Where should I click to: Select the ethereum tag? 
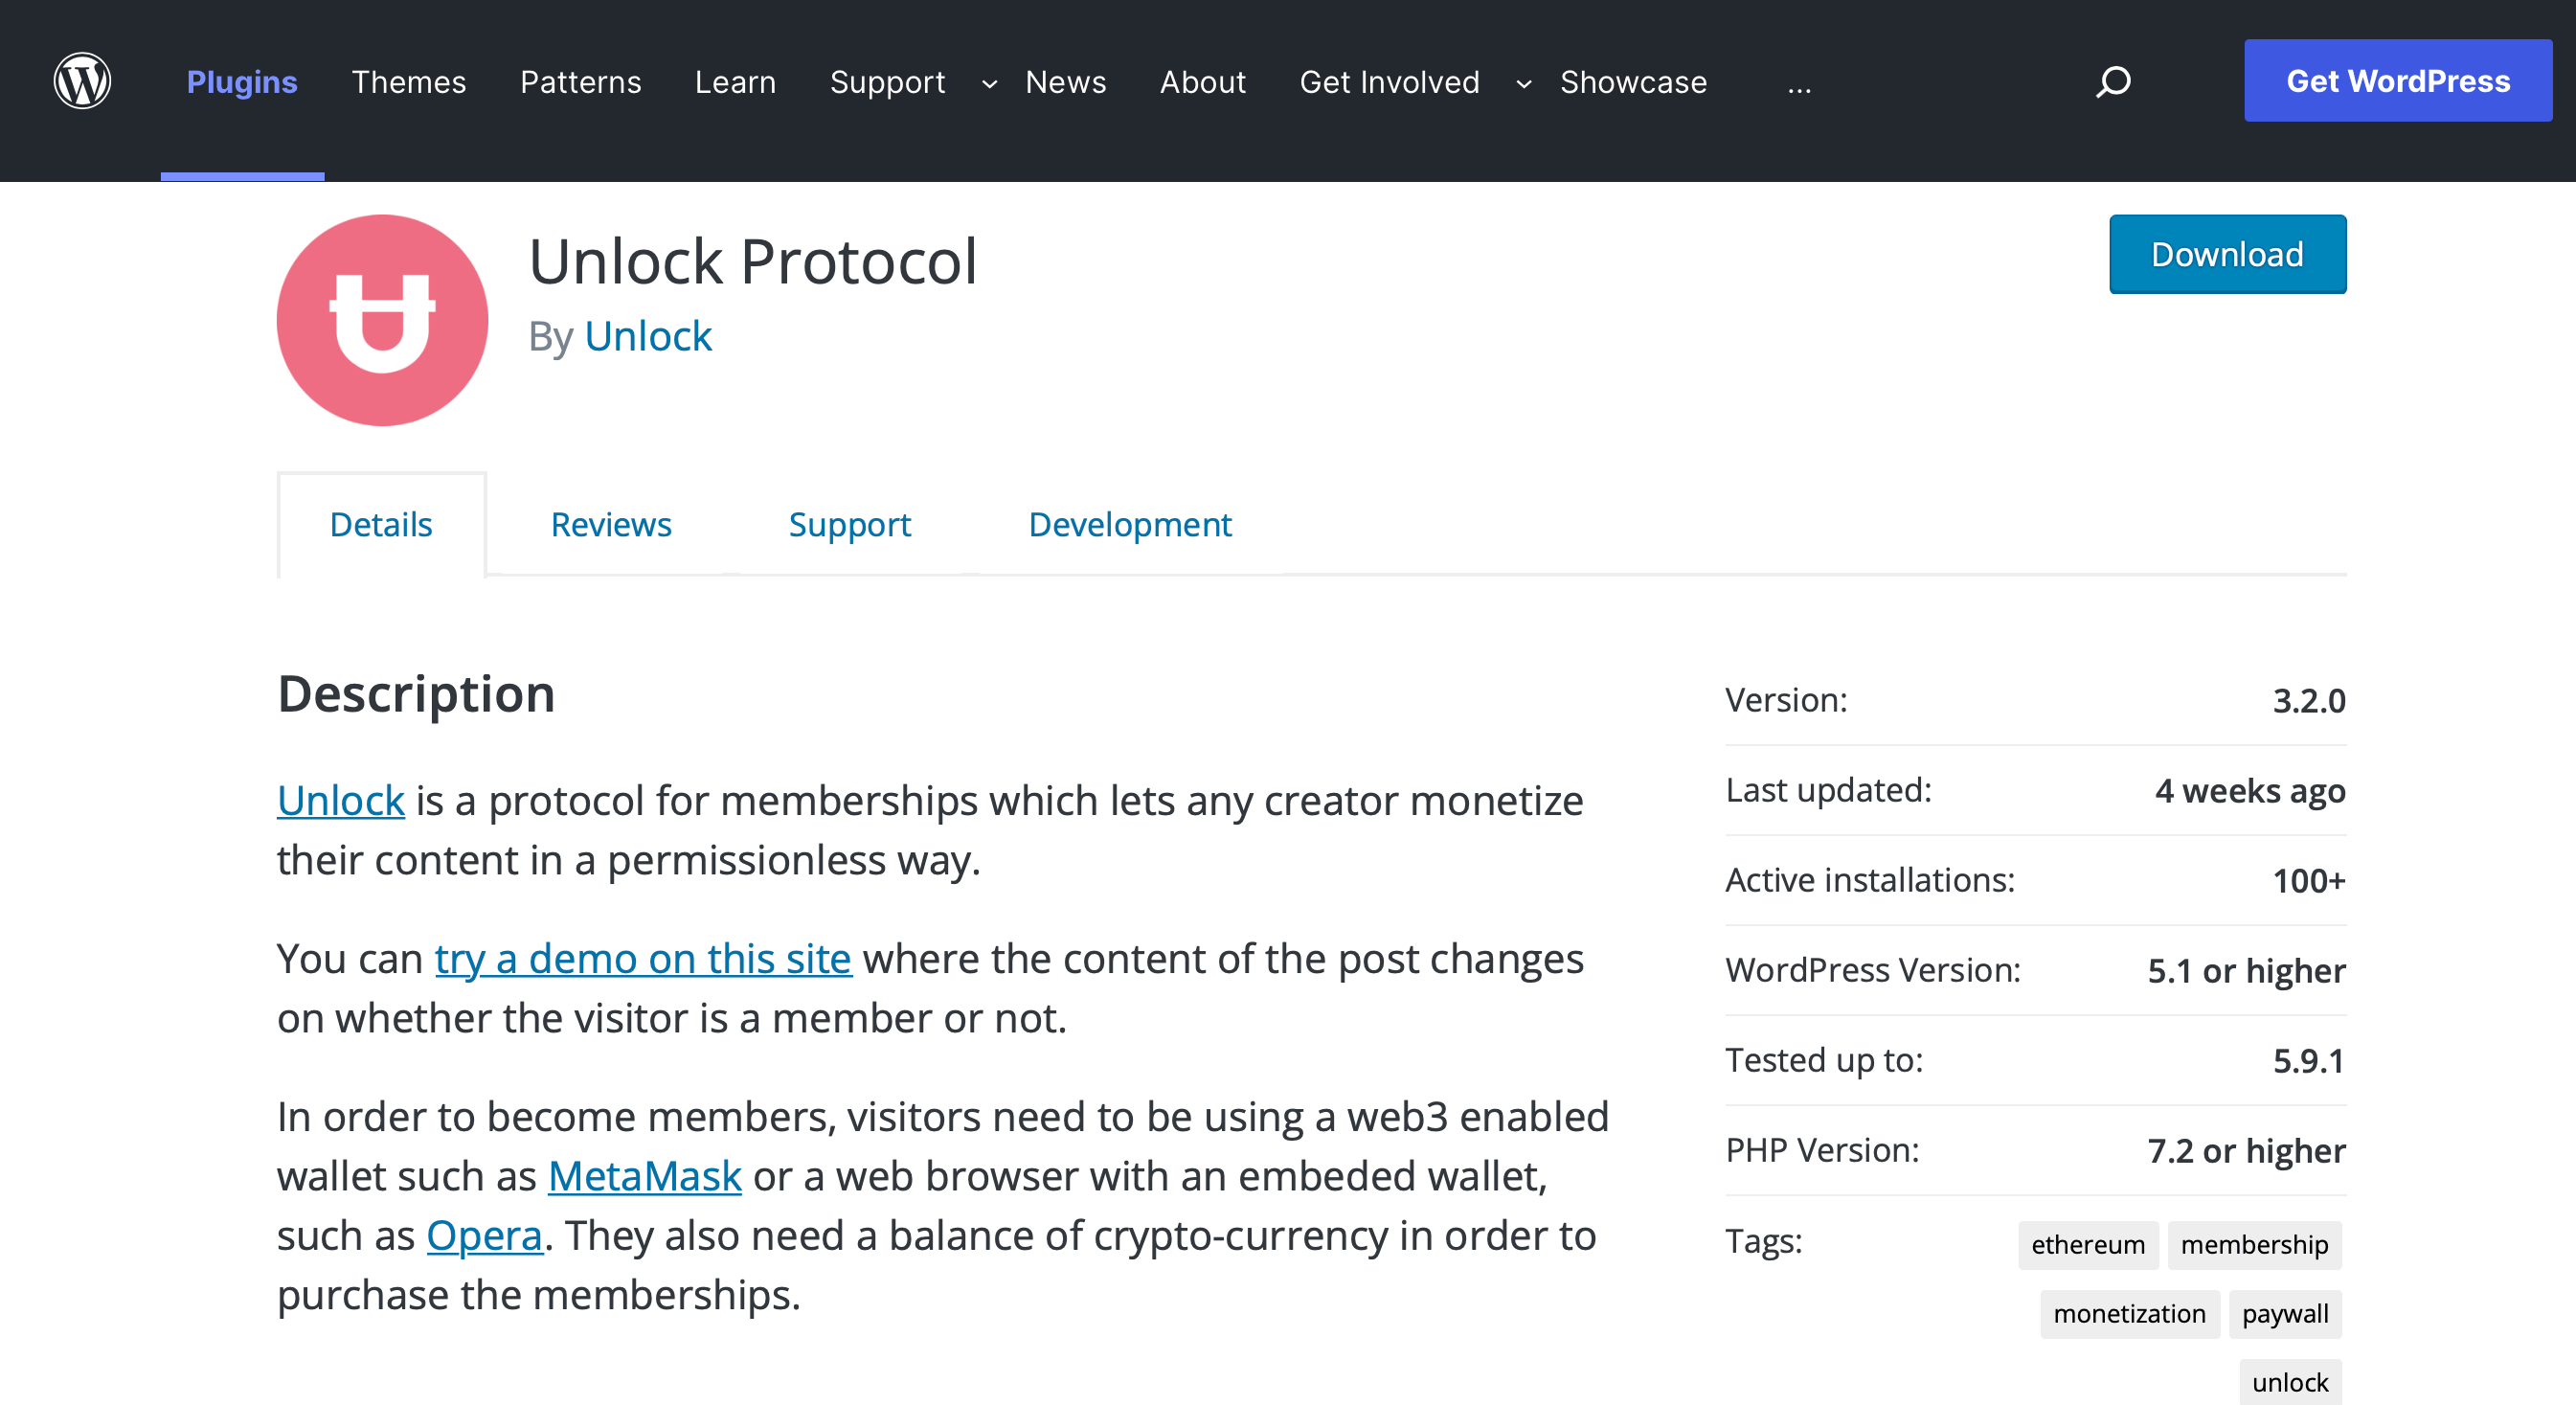click(2088, 1244)
